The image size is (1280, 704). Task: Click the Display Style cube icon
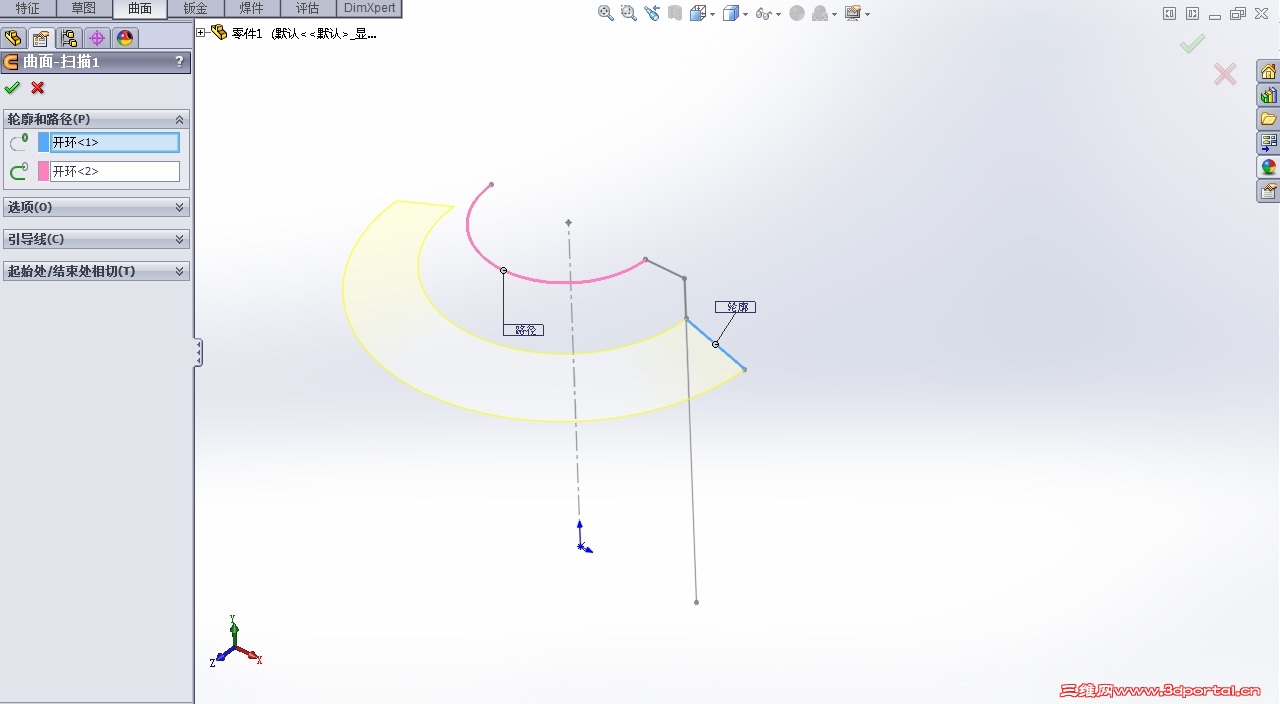731,13
